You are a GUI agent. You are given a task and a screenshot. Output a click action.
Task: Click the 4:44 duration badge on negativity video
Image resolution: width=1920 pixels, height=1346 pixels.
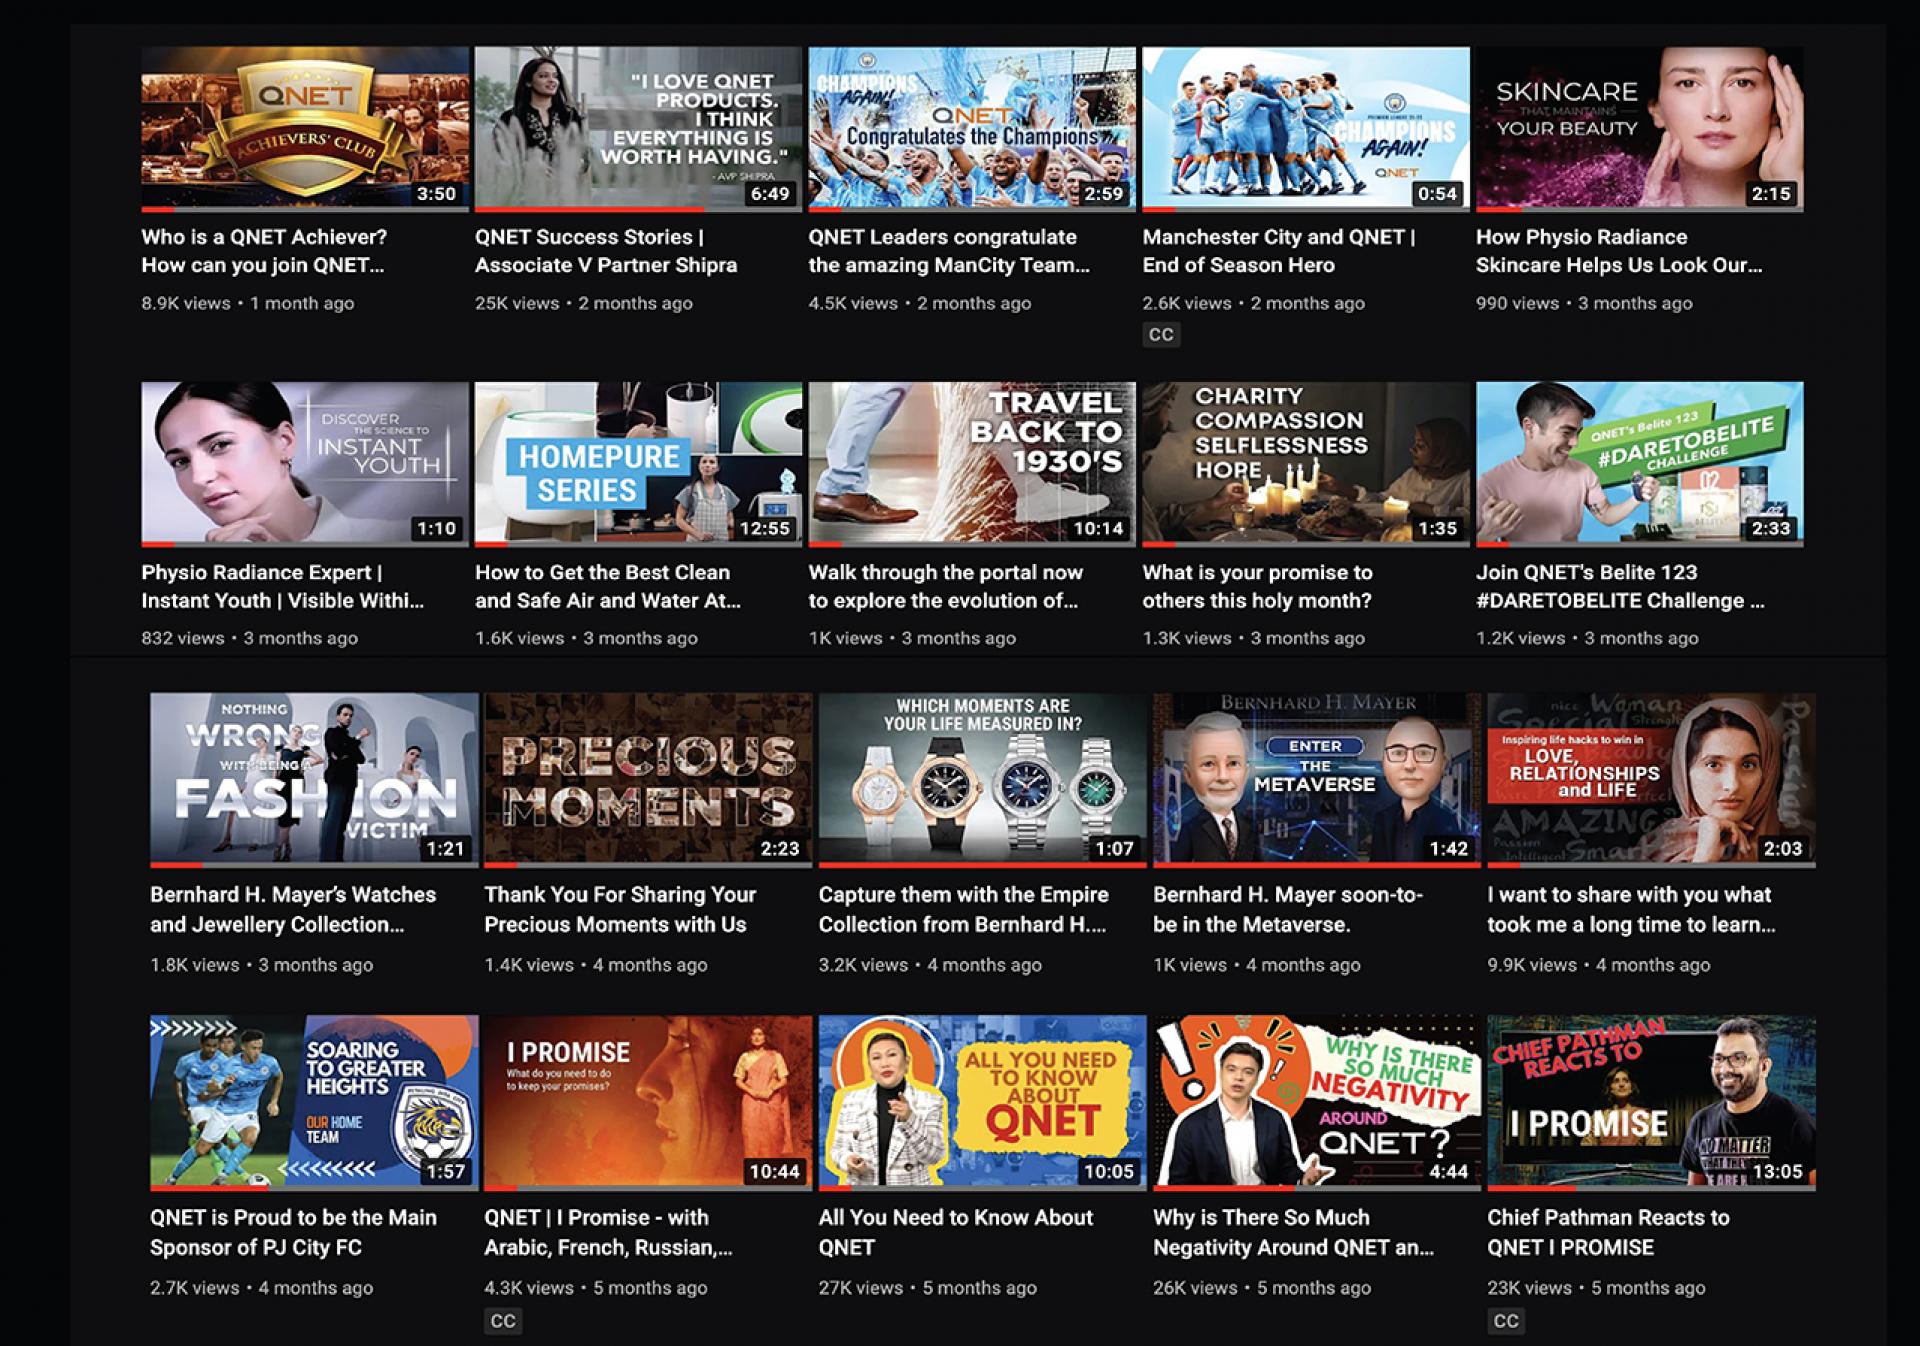(1448, 1172)
